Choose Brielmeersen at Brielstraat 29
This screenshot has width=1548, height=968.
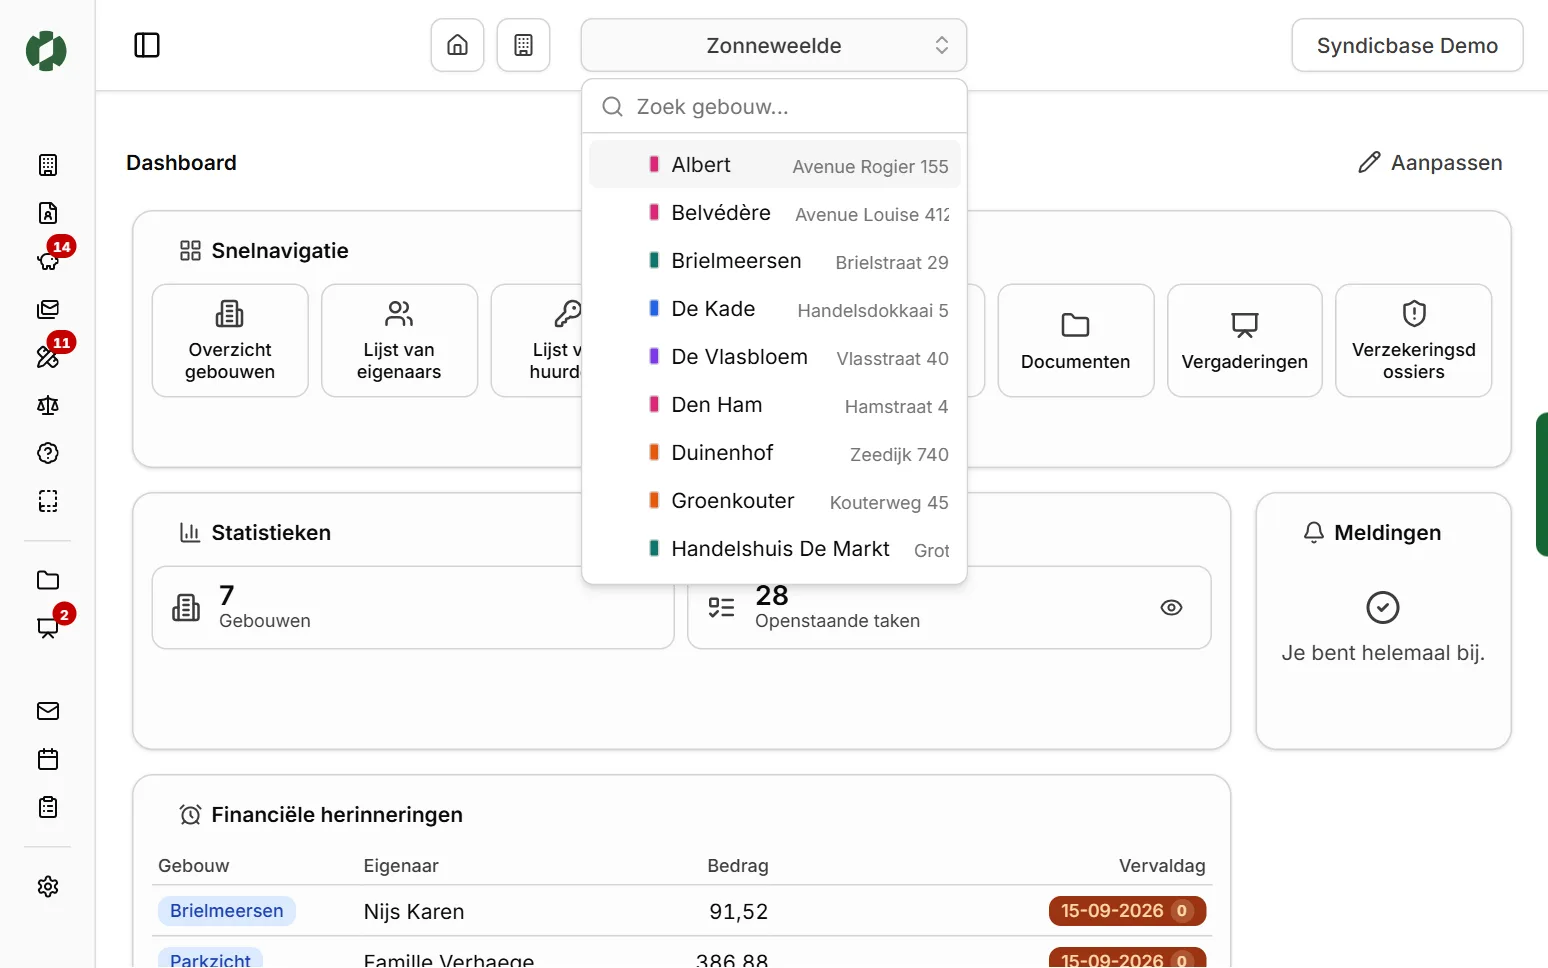point(775,261)
